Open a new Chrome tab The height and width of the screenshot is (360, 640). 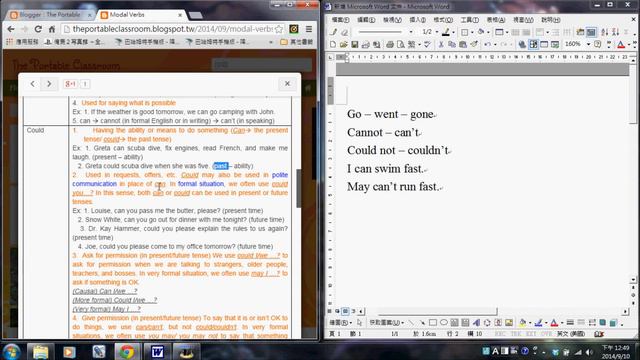(x=196, y=15)
